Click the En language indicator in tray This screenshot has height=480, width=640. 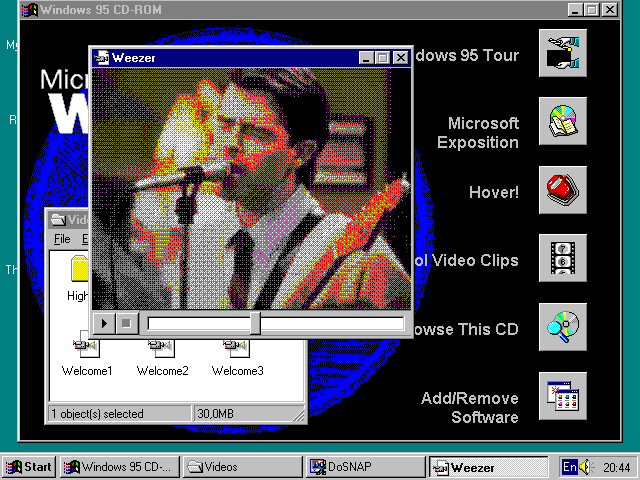[x=568, y=467]
